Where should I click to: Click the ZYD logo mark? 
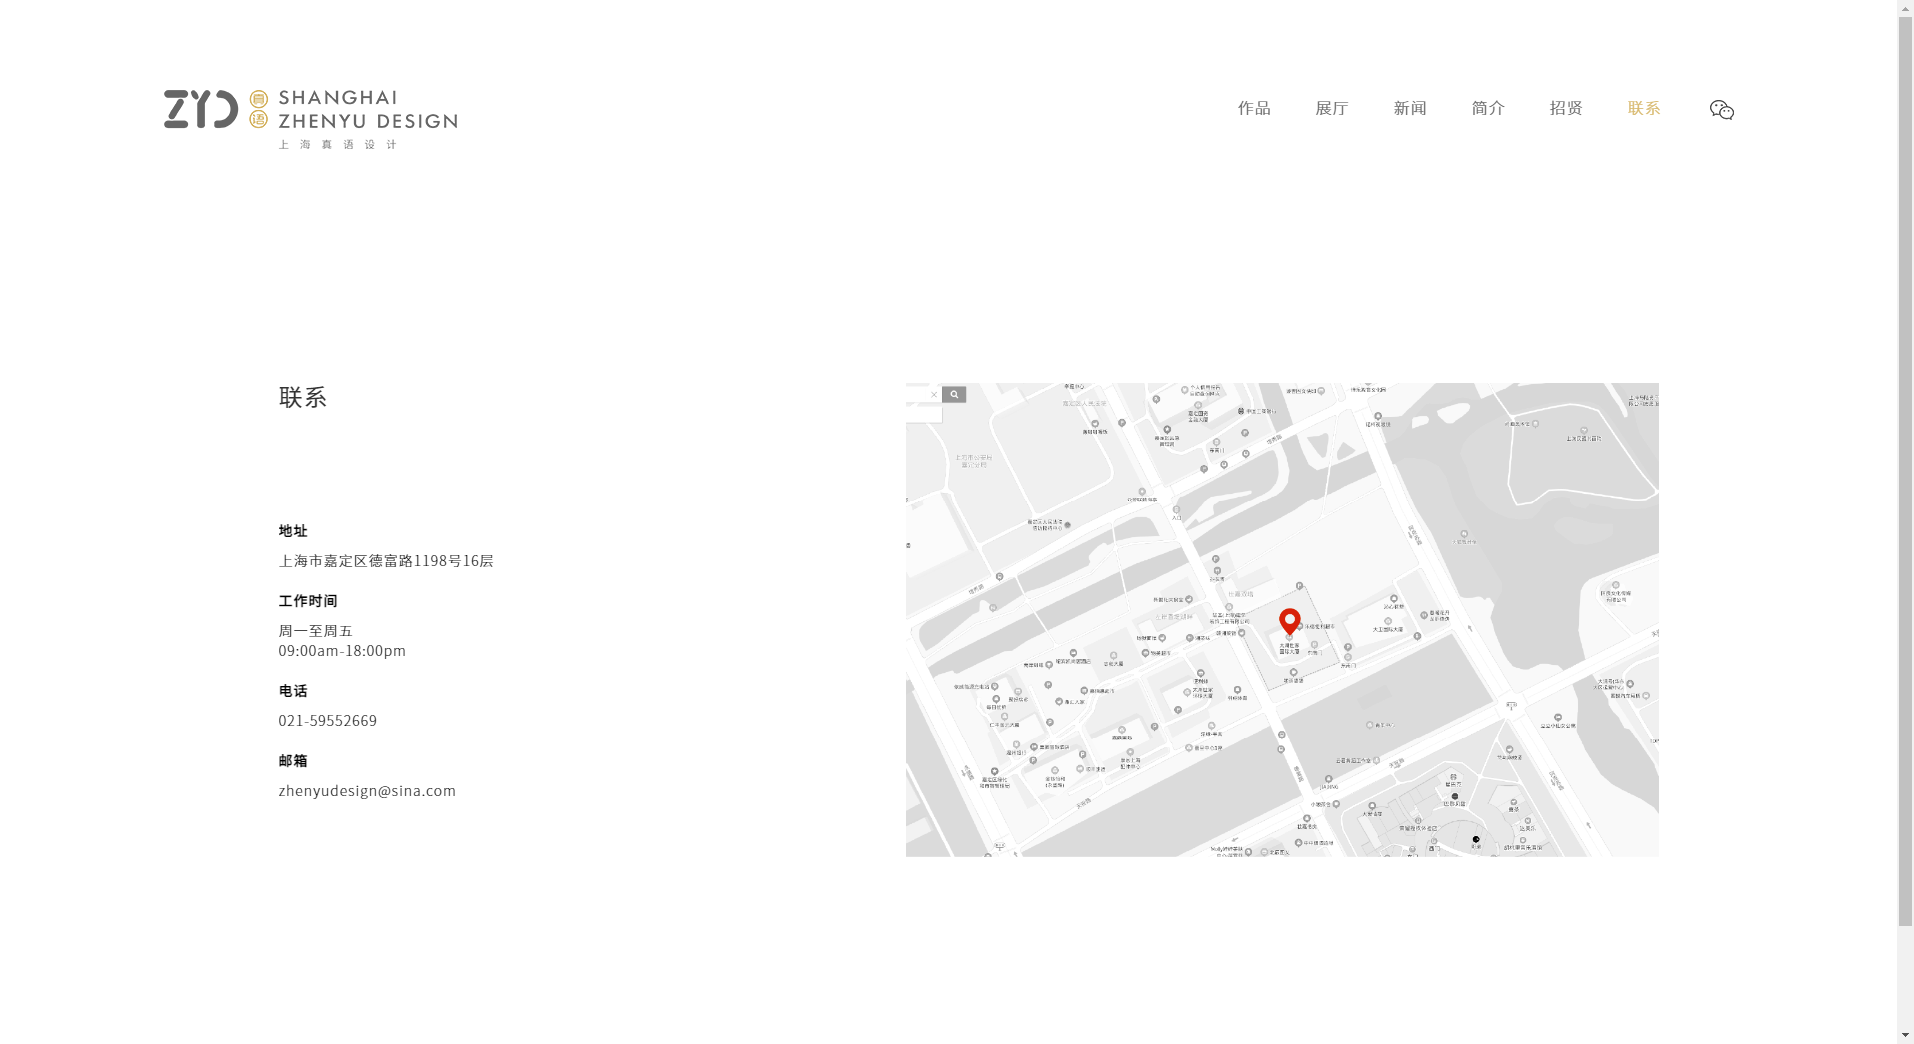tap(201, 109)
